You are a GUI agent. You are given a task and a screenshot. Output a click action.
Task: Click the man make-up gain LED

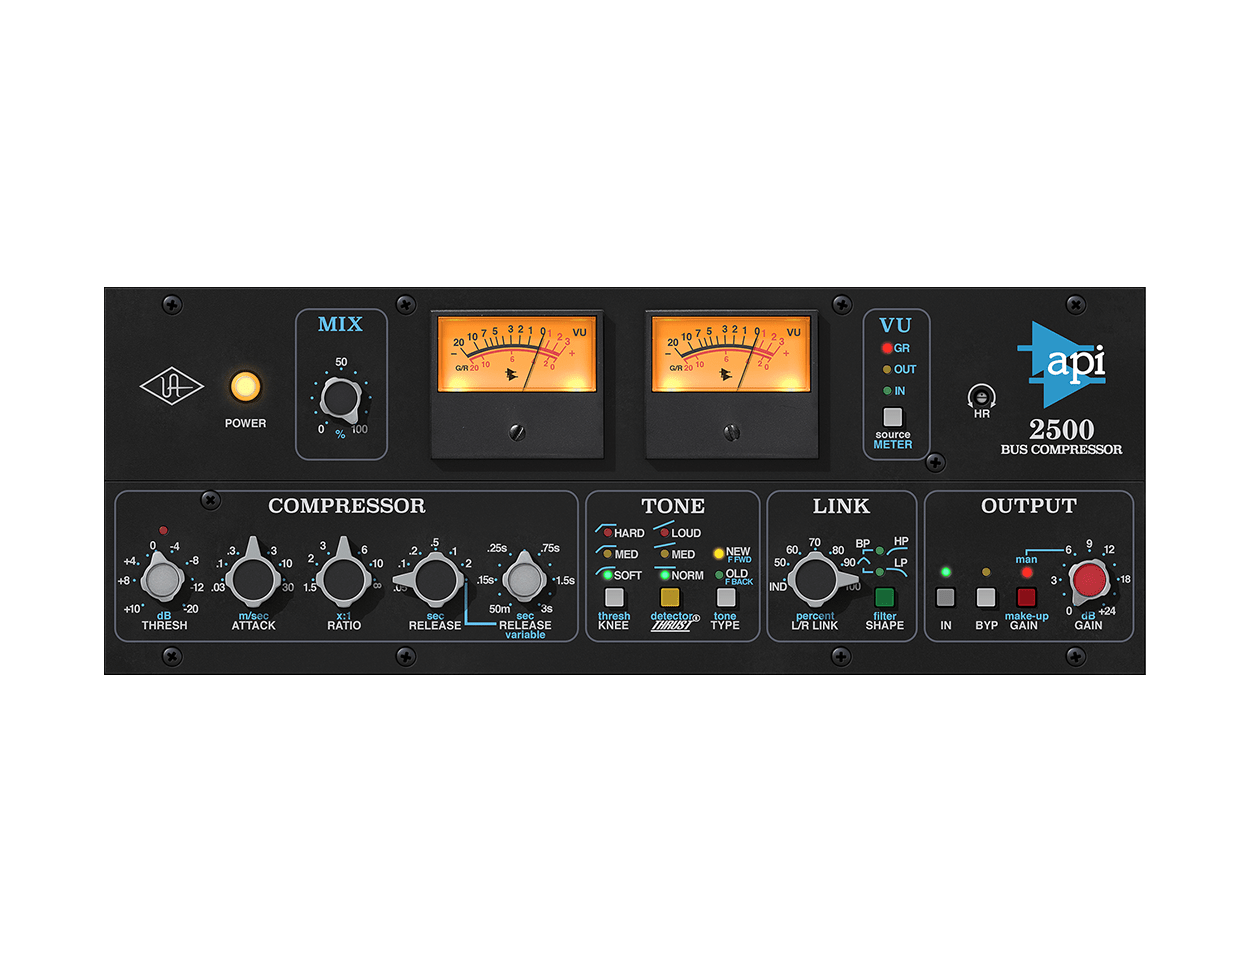[1027, 572]
